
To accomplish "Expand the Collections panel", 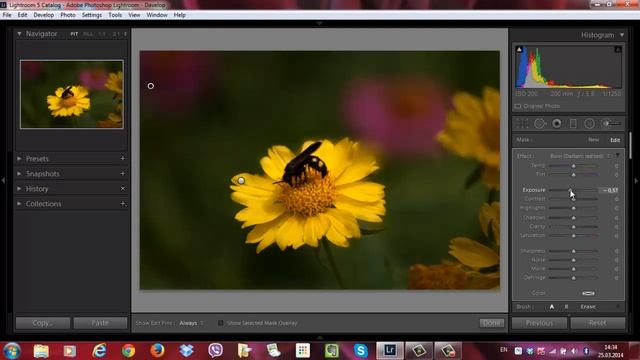I will tap(19, 204).
